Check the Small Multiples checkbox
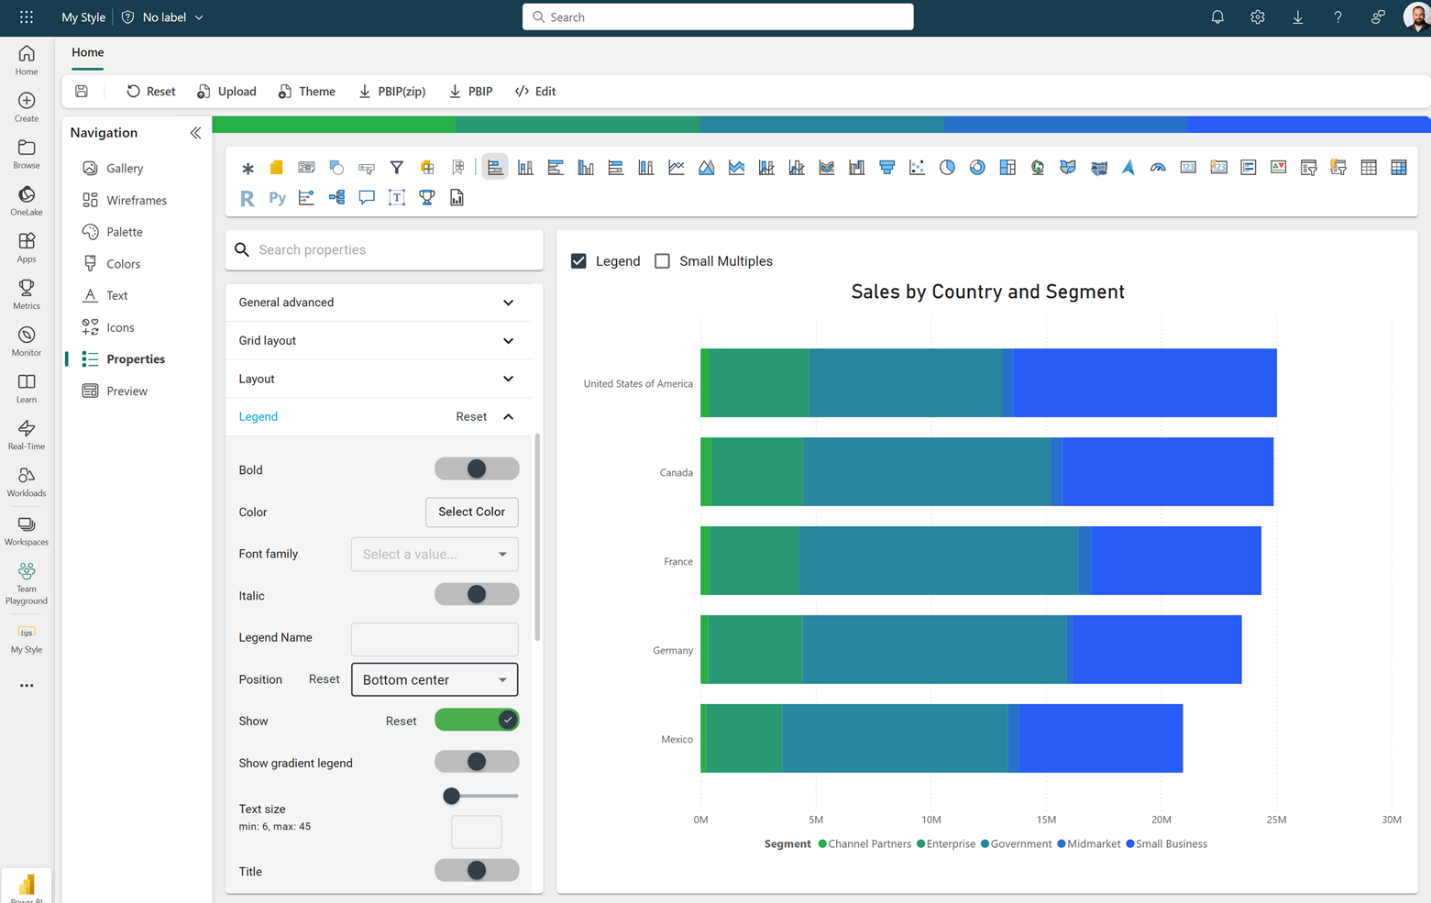This screenshot has width=1431, height=903. pos(662,261)
